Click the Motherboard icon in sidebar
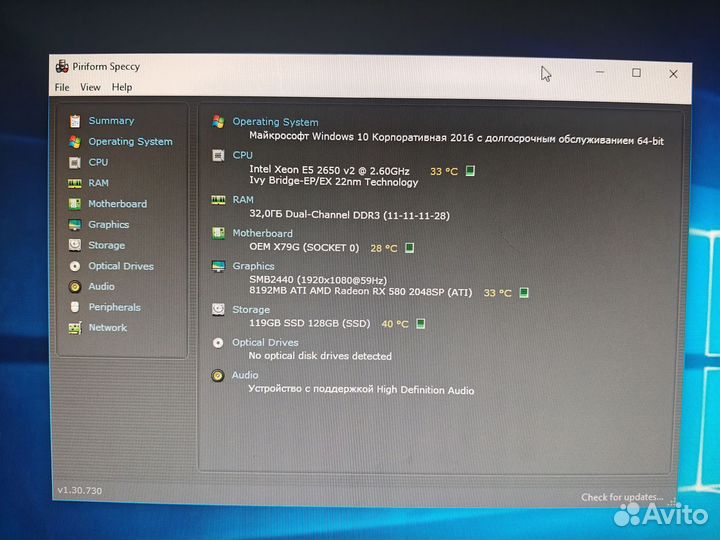Image resolution: width=720 pixels, height=540 pixels. point(74,204)
